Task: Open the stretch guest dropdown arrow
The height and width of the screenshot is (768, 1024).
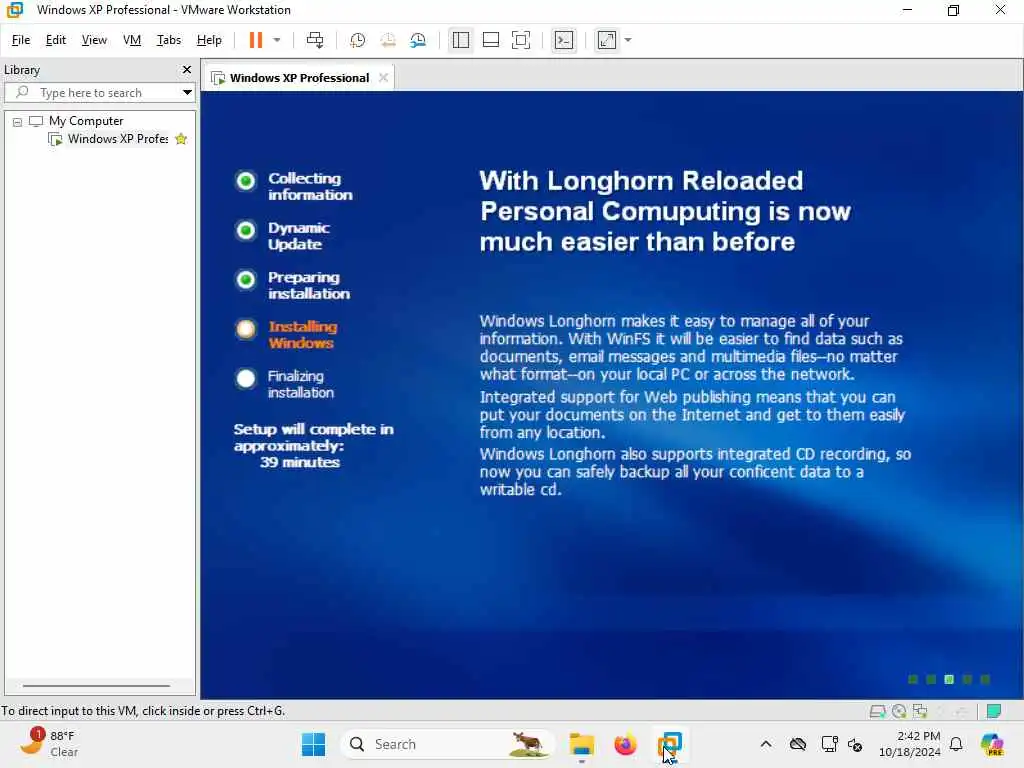Action: (x=628, y=40)
